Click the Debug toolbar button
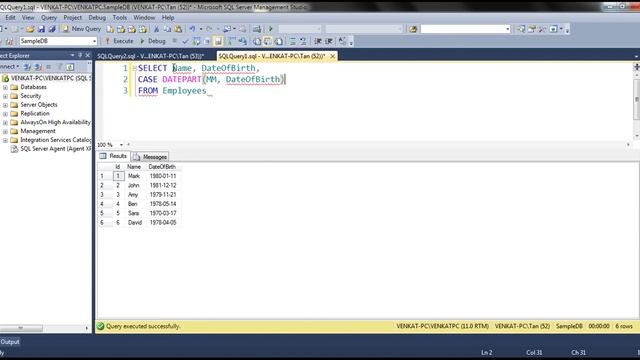Screen dimensions: 640x360 click(153, 41)
